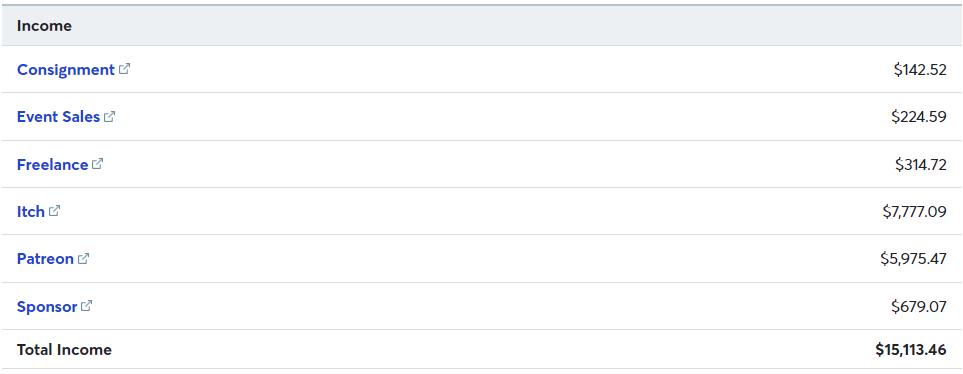This screenshot has height=374, width=963.
Task: Open the Itch income link
Action: (x=31, y=212)
